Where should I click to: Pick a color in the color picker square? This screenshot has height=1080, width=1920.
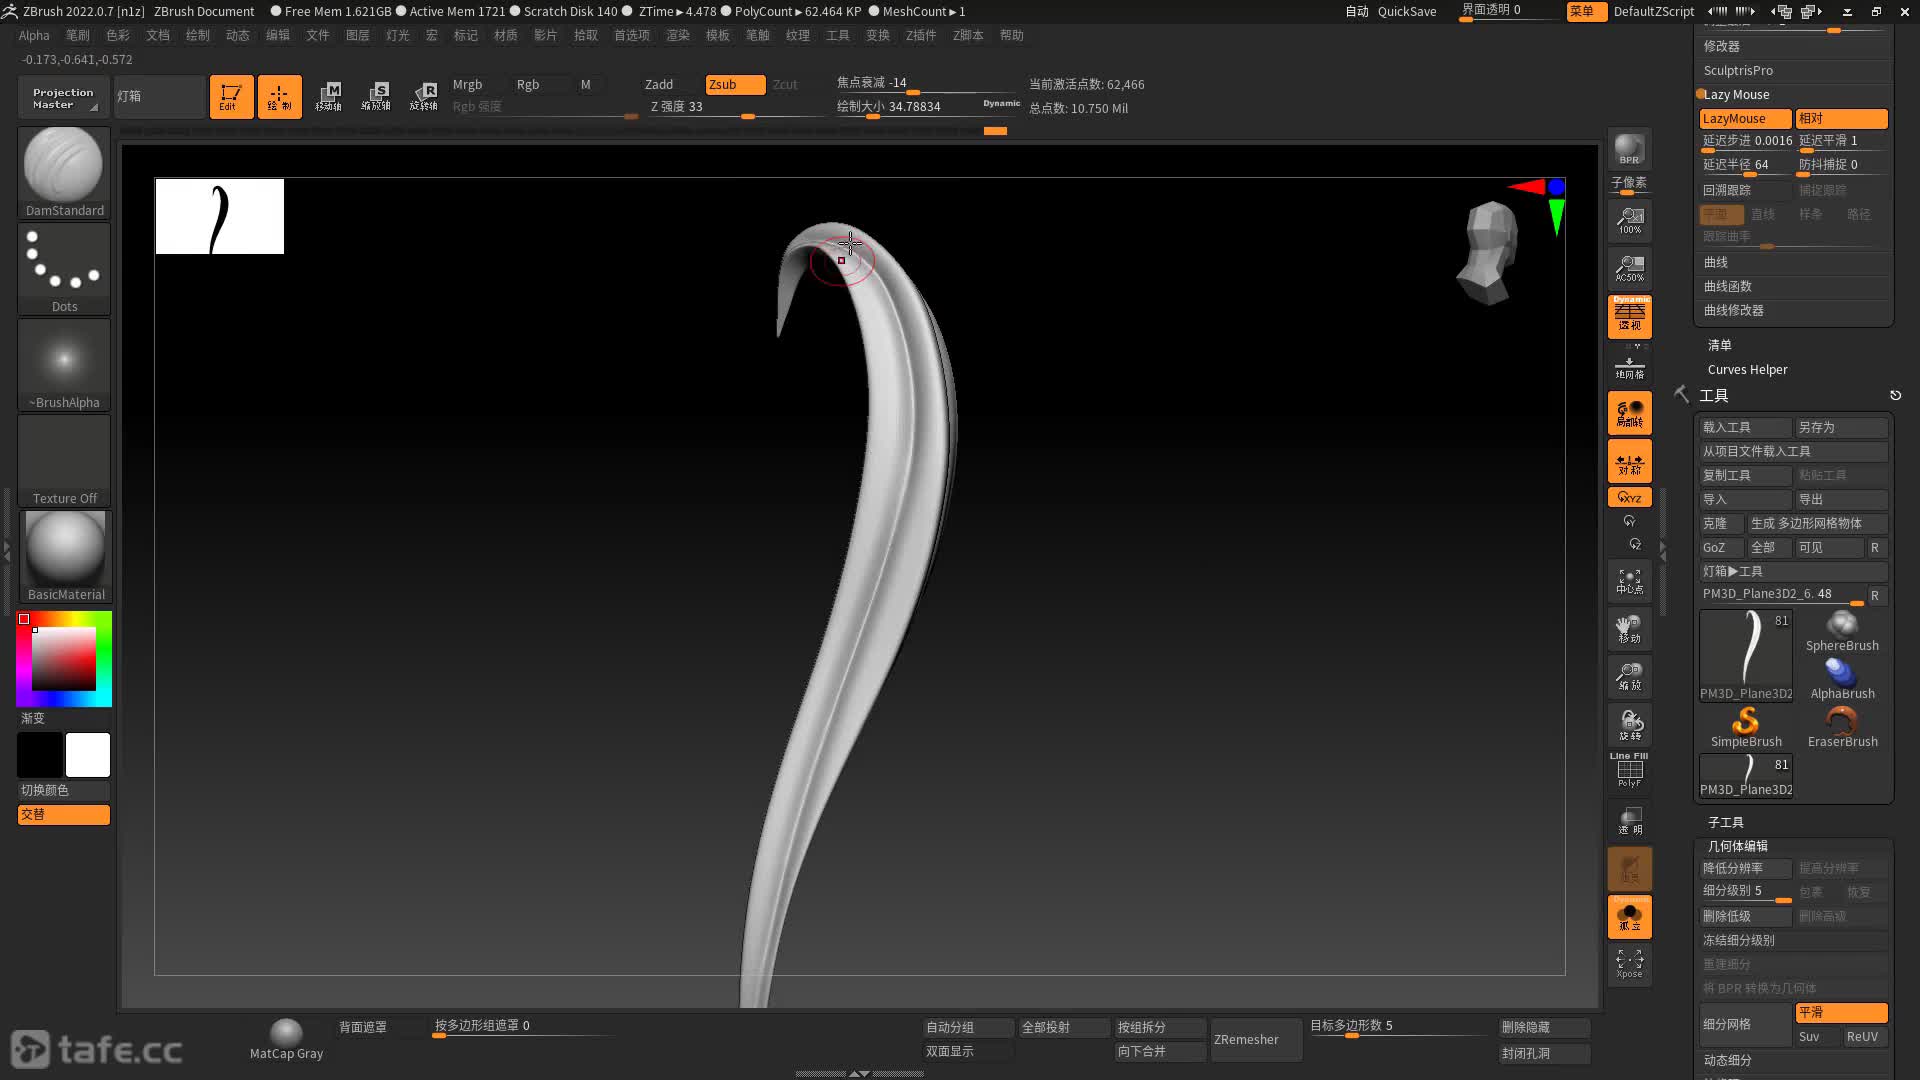64,658
